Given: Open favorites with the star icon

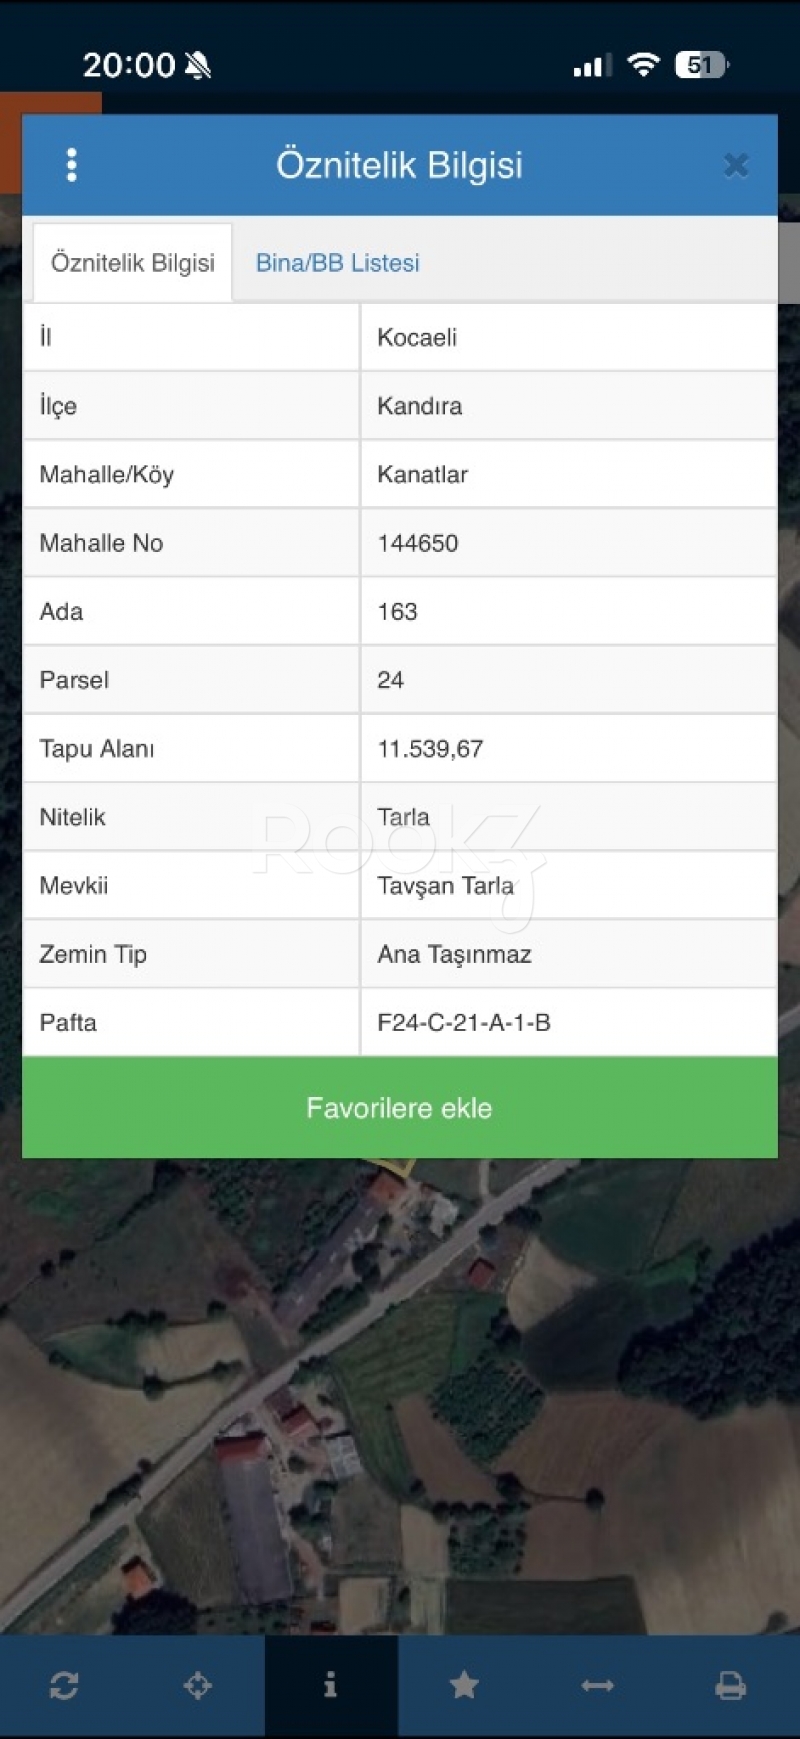Looking at the screenshot, I should tap(464, 1686).
